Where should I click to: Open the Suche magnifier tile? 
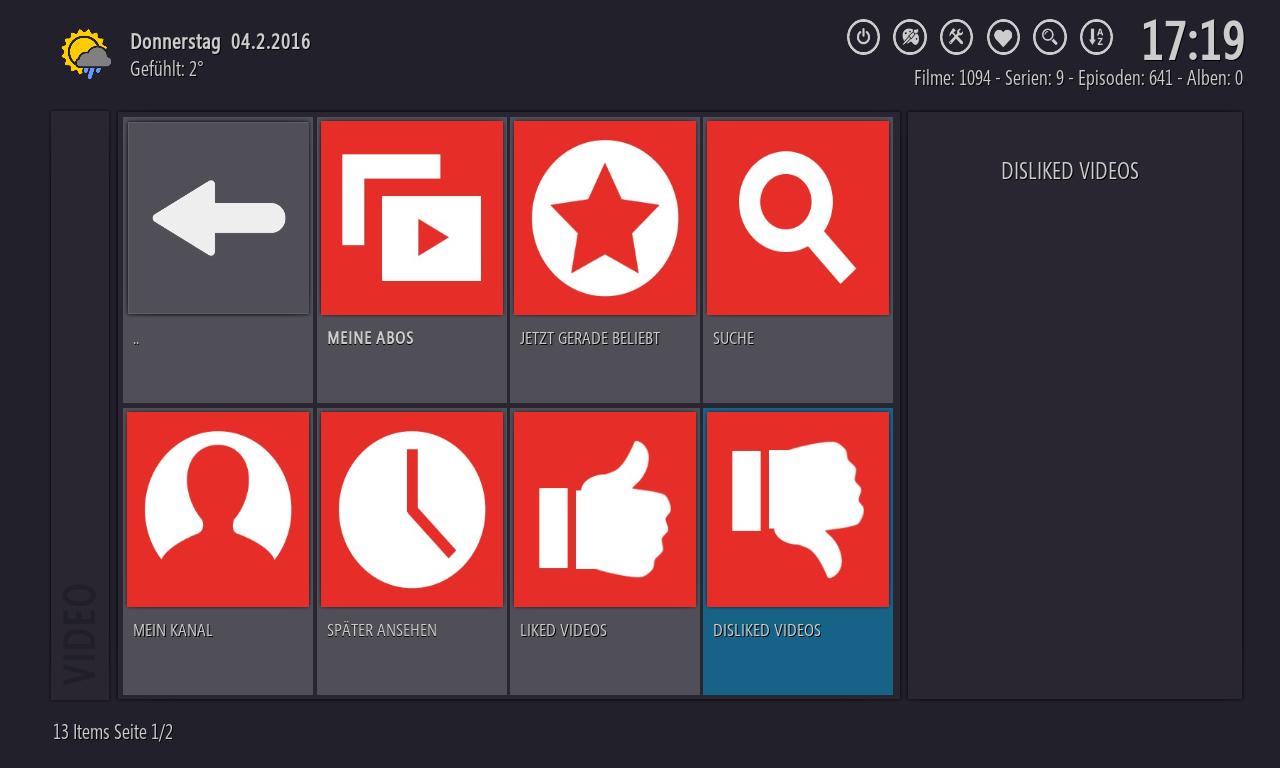coord(798,260)
